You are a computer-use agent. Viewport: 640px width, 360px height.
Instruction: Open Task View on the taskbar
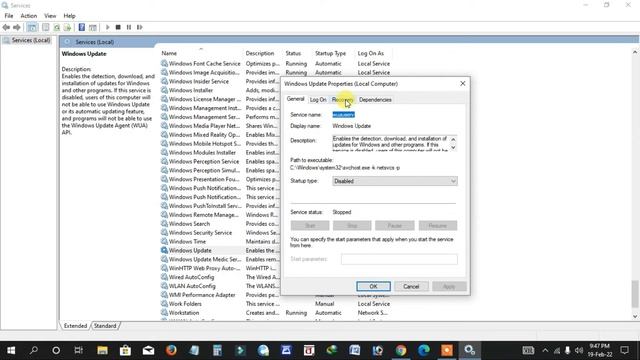coord(79,350)
